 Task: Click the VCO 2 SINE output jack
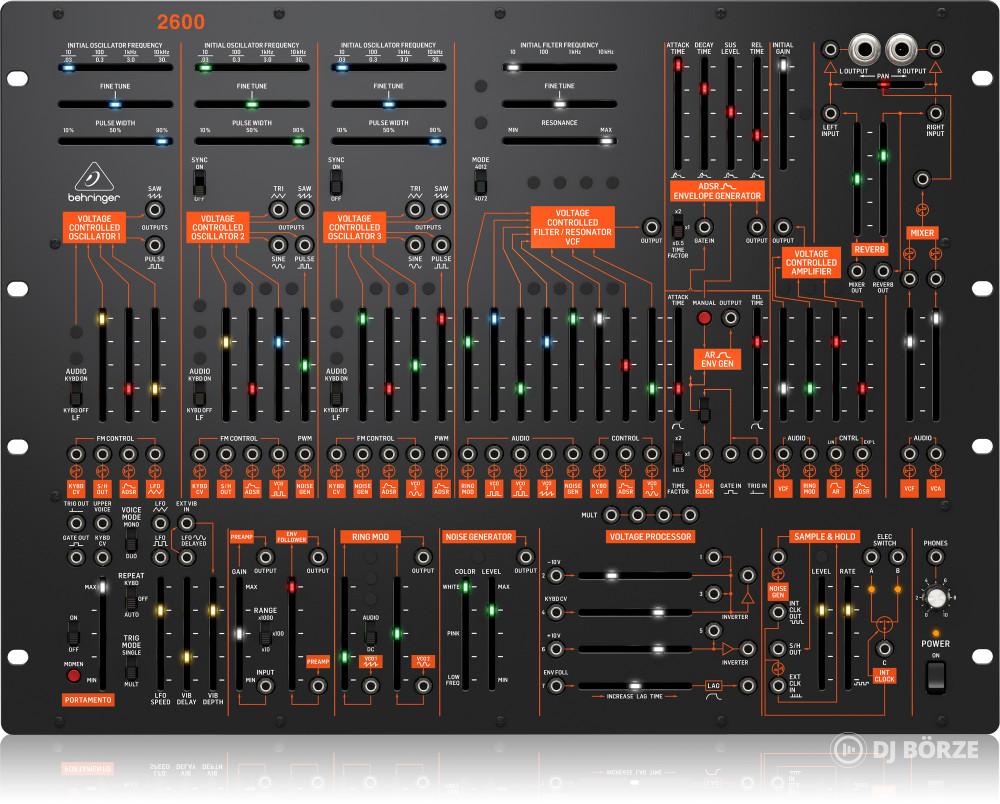278,245
